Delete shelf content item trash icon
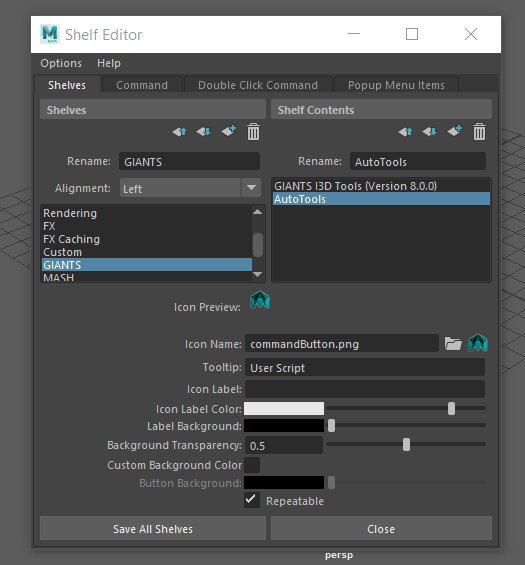The image size is (525, 565). [x=479, y=132]
